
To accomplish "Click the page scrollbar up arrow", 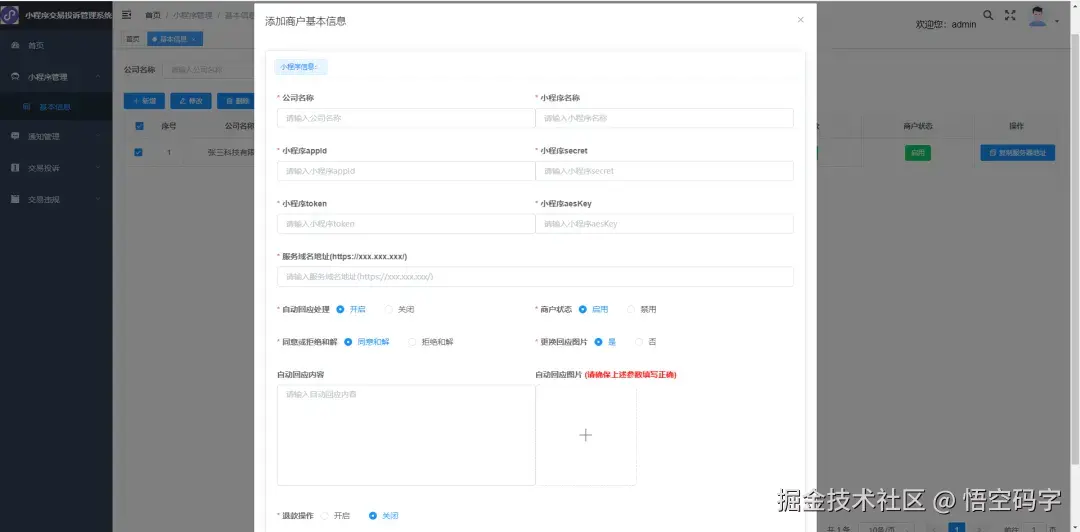I will click(1074, 5).
